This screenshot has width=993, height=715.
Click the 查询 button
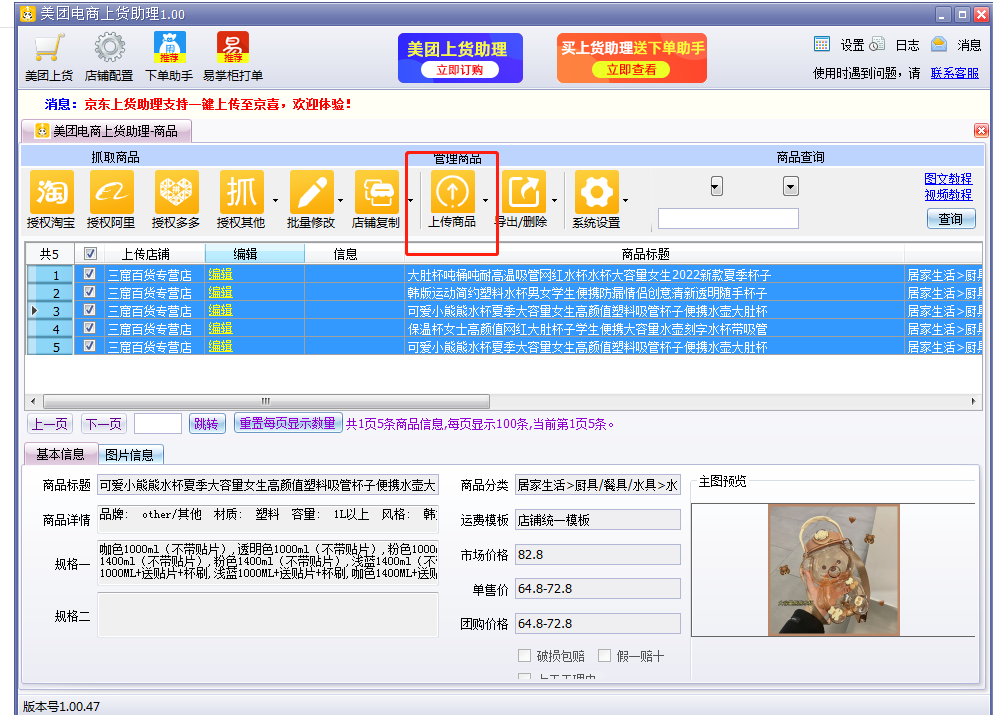(951, 219)
